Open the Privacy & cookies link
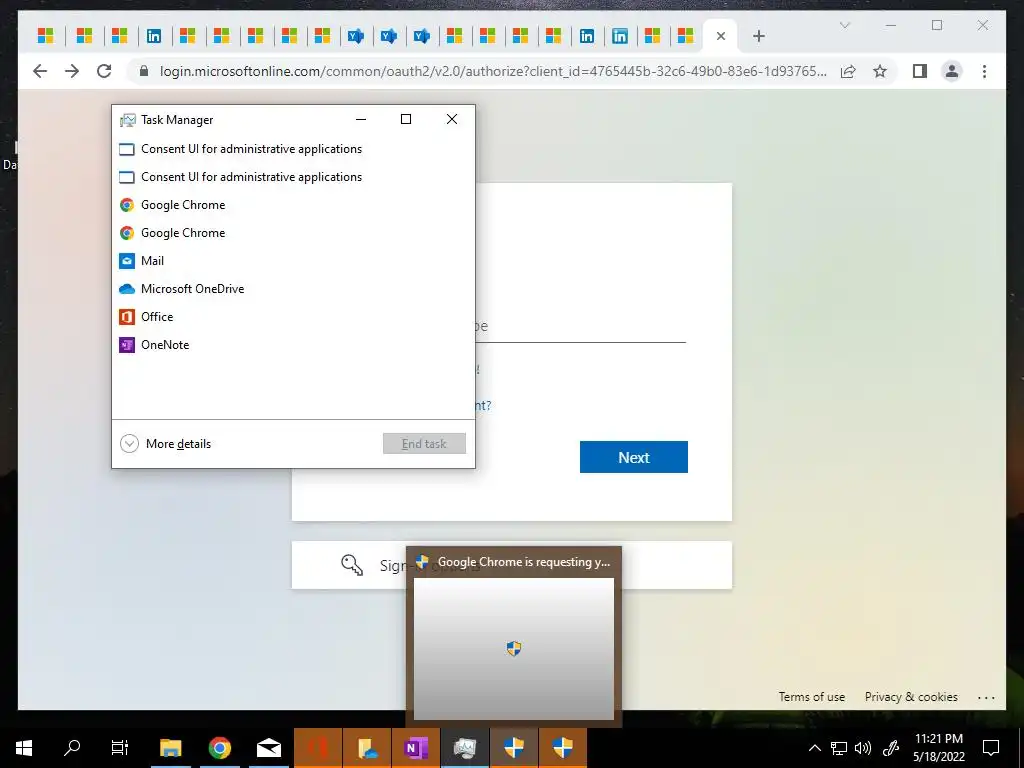This screenshot has height=768, width=1024. (911, 697)
